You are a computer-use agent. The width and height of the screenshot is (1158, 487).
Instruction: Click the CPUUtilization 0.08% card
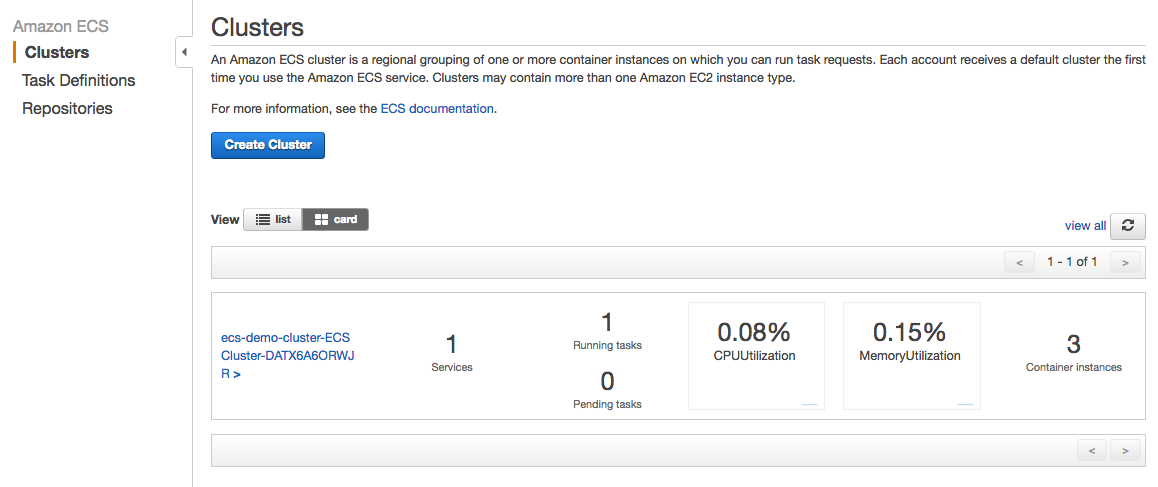756,355
